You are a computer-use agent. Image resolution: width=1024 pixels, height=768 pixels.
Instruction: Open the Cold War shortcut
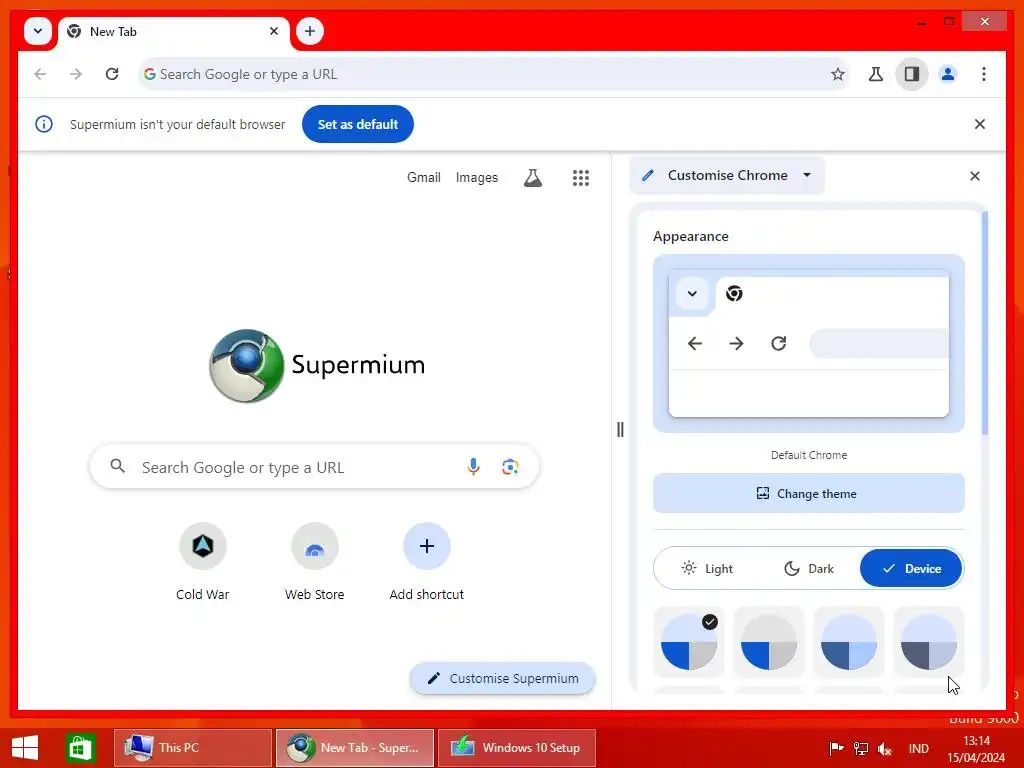tap(202, 562)
